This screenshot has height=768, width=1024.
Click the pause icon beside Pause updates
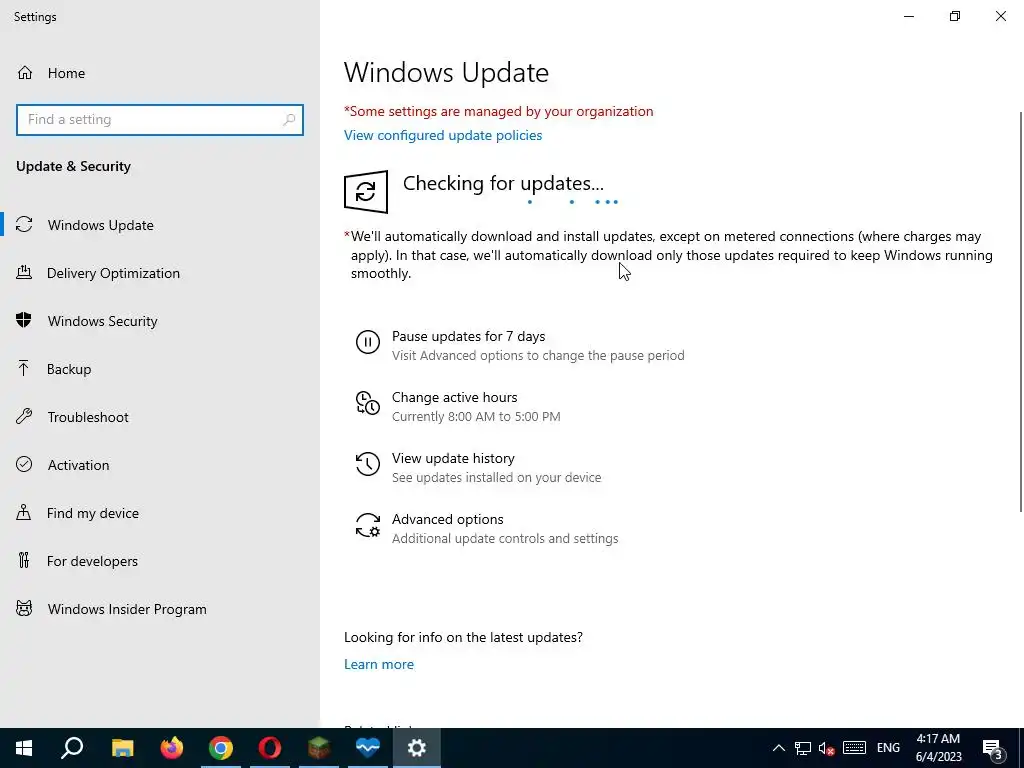[368, 342]
